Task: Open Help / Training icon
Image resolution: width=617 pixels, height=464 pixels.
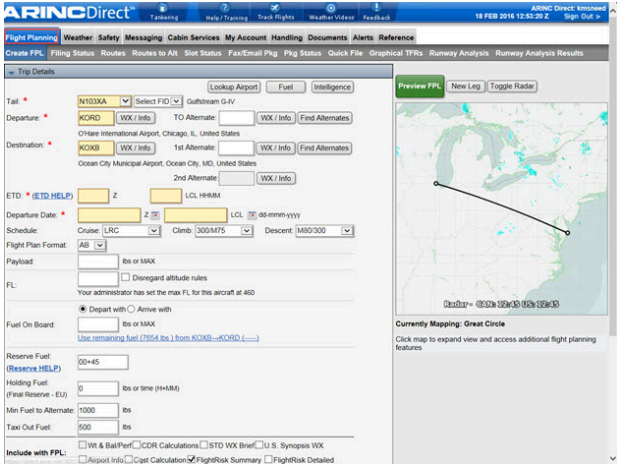Action: 226,12
